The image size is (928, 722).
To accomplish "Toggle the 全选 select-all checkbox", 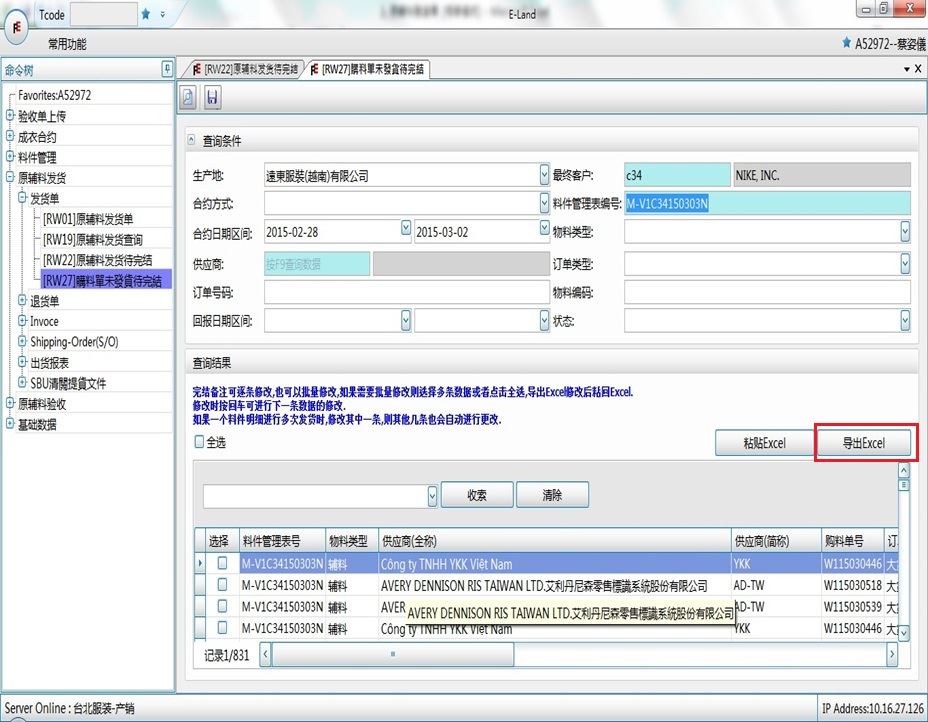I will click(199, 442).
